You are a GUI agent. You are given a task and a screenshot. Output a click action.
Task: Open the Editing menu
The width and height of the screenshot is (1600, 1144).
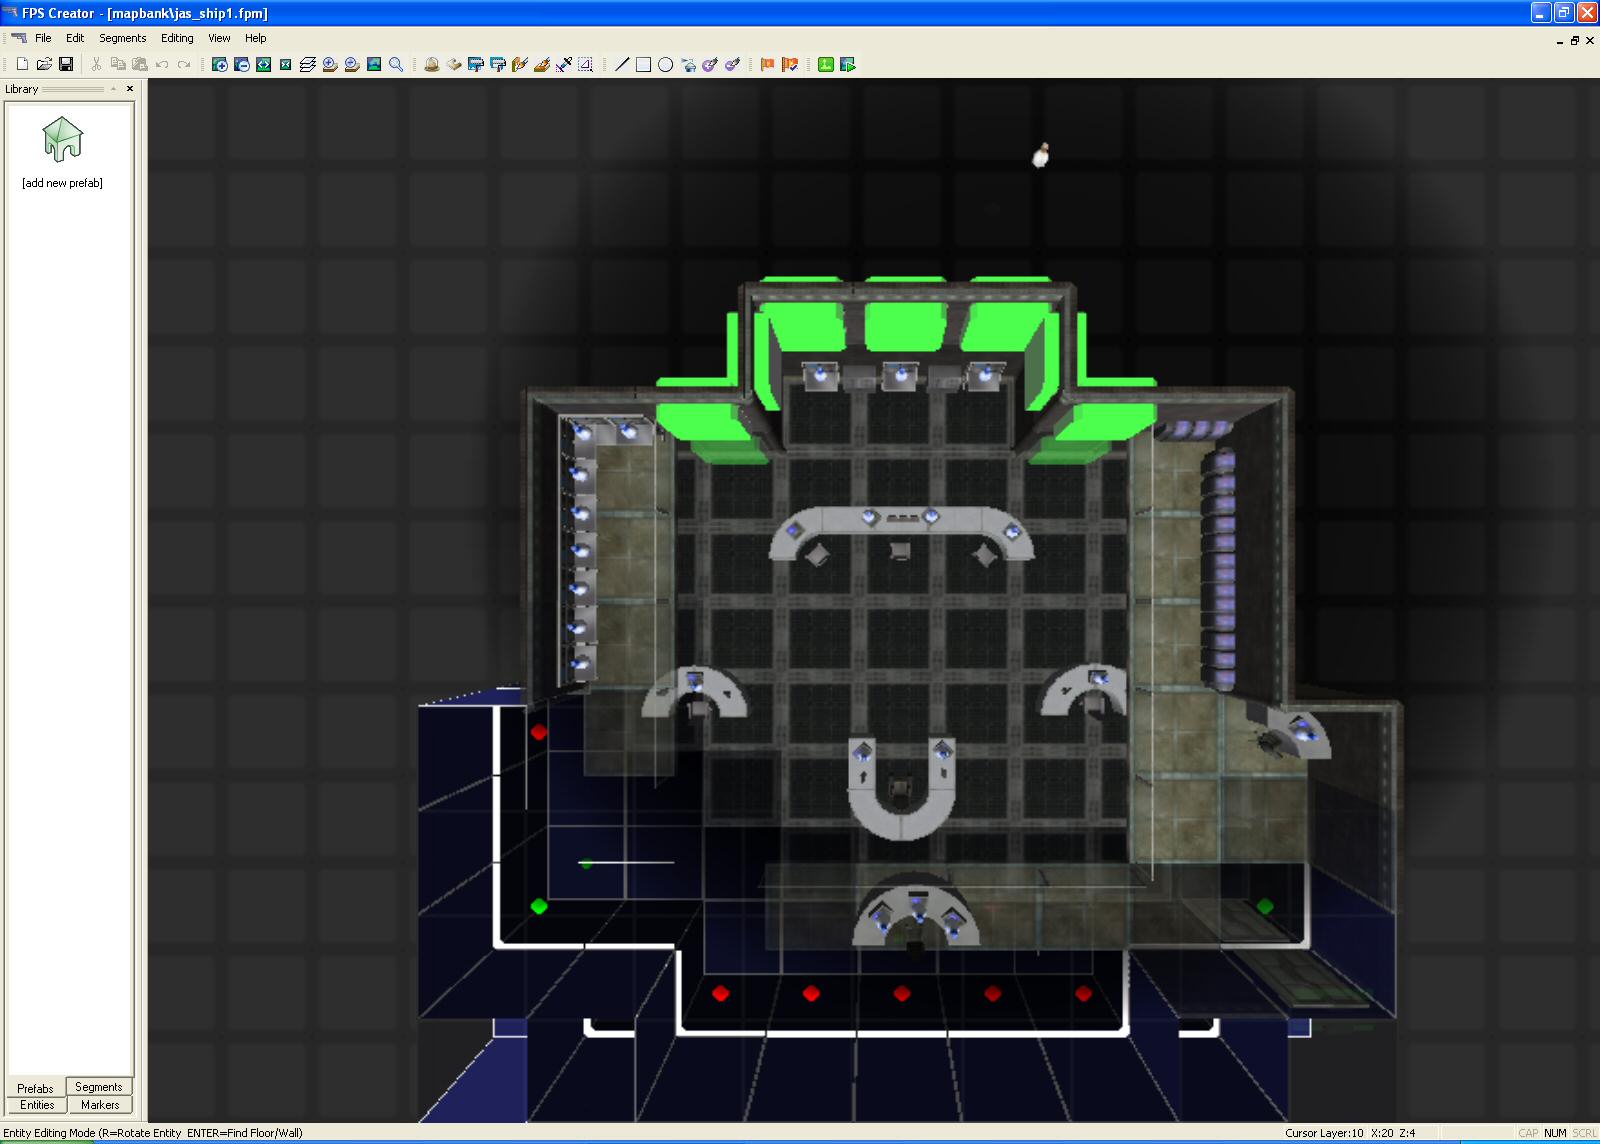click(177, 38)
